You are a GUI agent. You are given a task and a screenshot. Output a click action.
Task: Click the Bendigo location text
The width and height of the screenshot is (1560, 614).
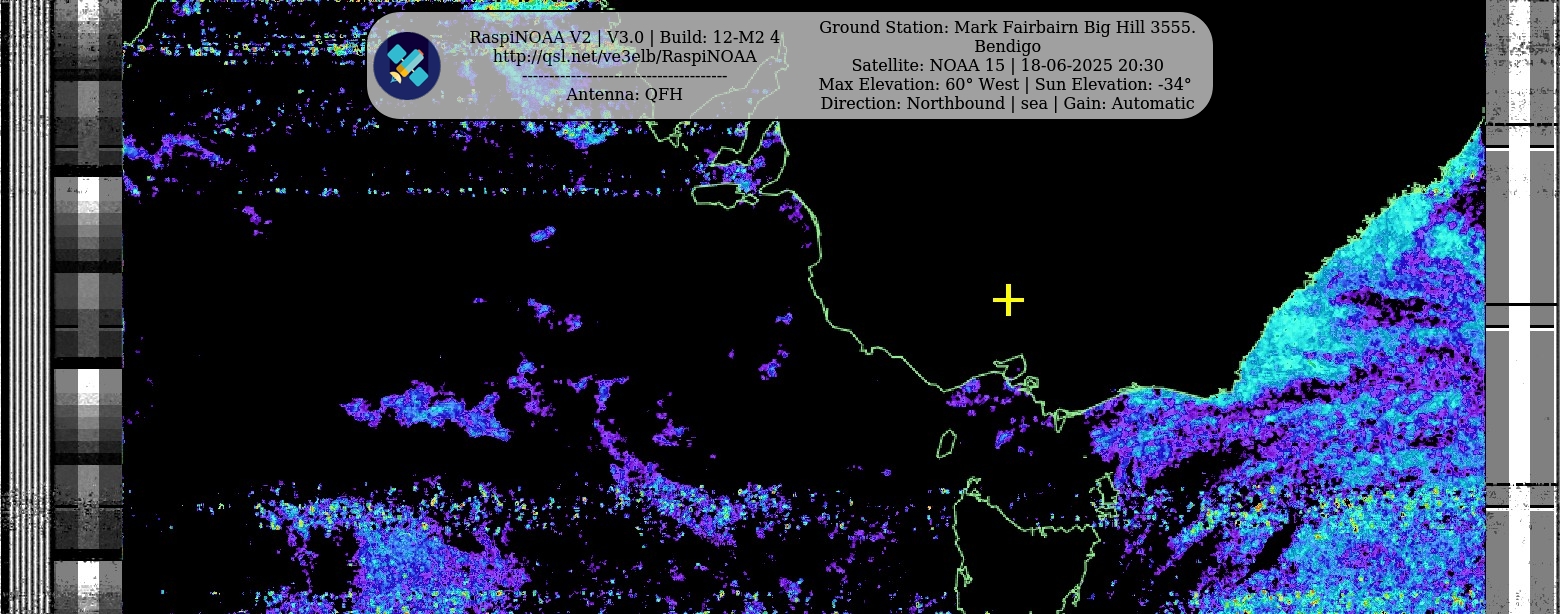pyautogui.click(x=1006, y=46)
